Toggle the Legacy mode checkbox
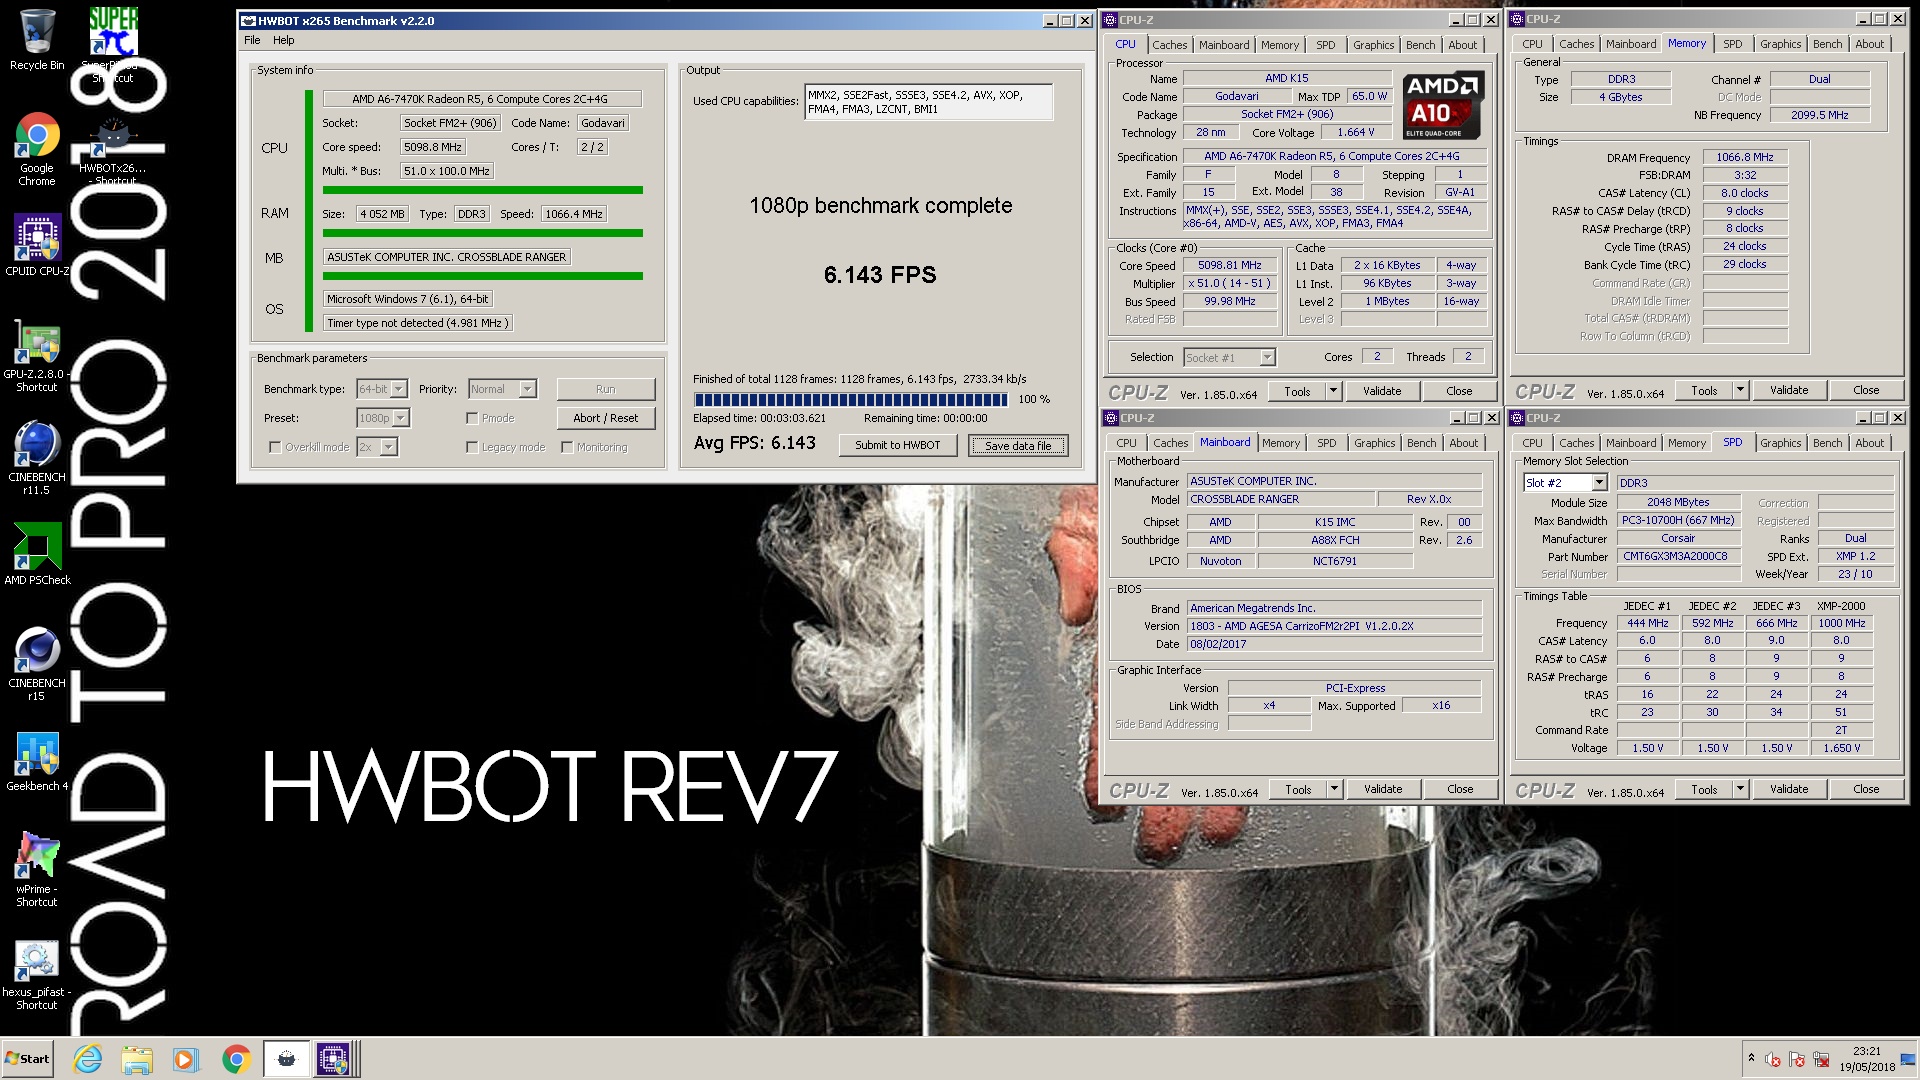1920x1080 pixels. click(472, 447)
